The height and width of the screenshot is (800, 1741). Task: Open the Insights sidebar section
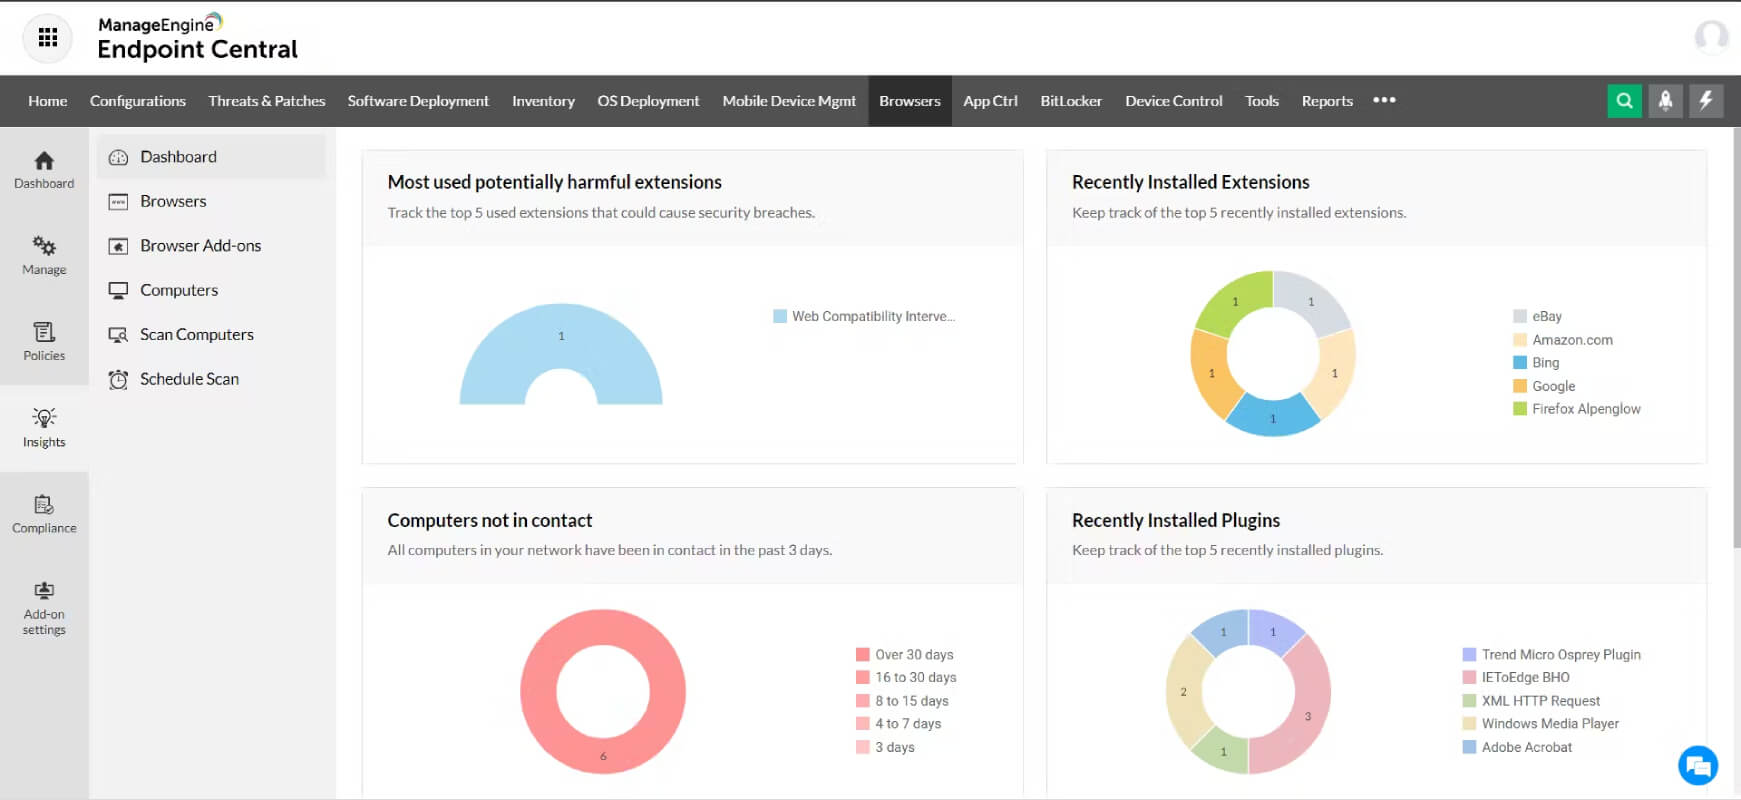[44, 428]
